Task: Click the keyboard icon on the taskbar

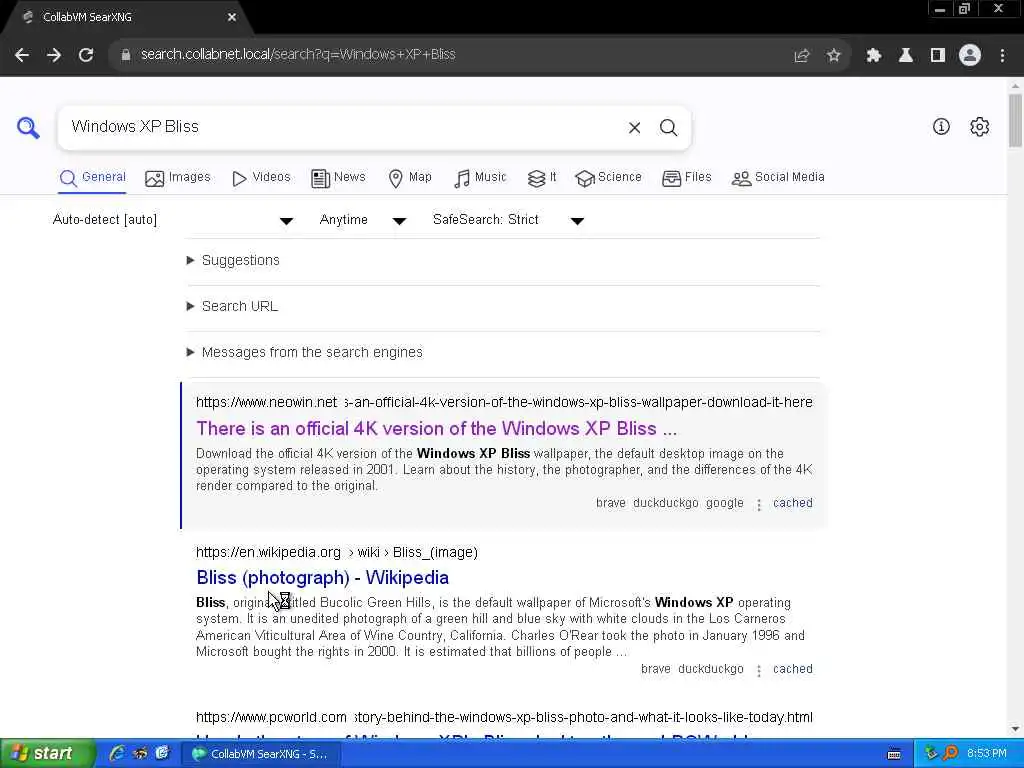Action: [x=895, y=754]
